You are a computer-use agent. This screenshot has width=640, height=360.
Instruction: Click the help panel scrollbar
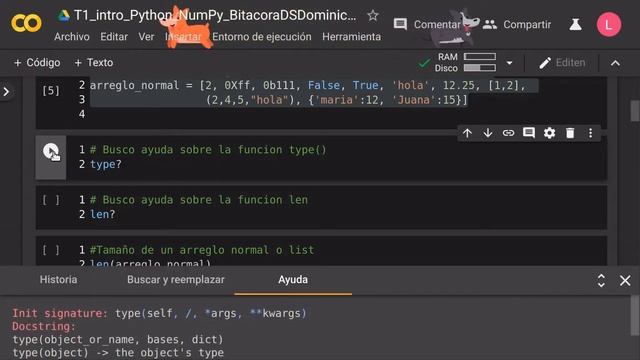tap(635, 317)
